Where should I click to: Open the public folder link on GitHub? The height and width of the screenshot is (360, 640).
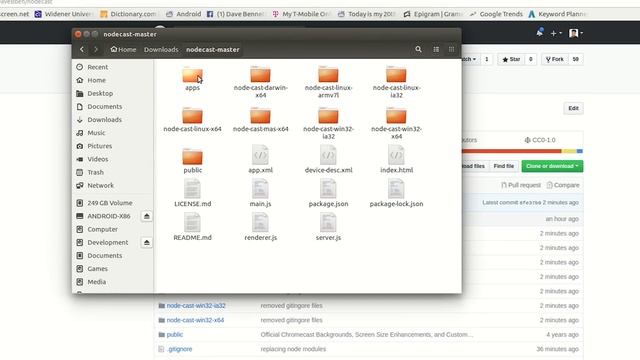pos(175,335)
